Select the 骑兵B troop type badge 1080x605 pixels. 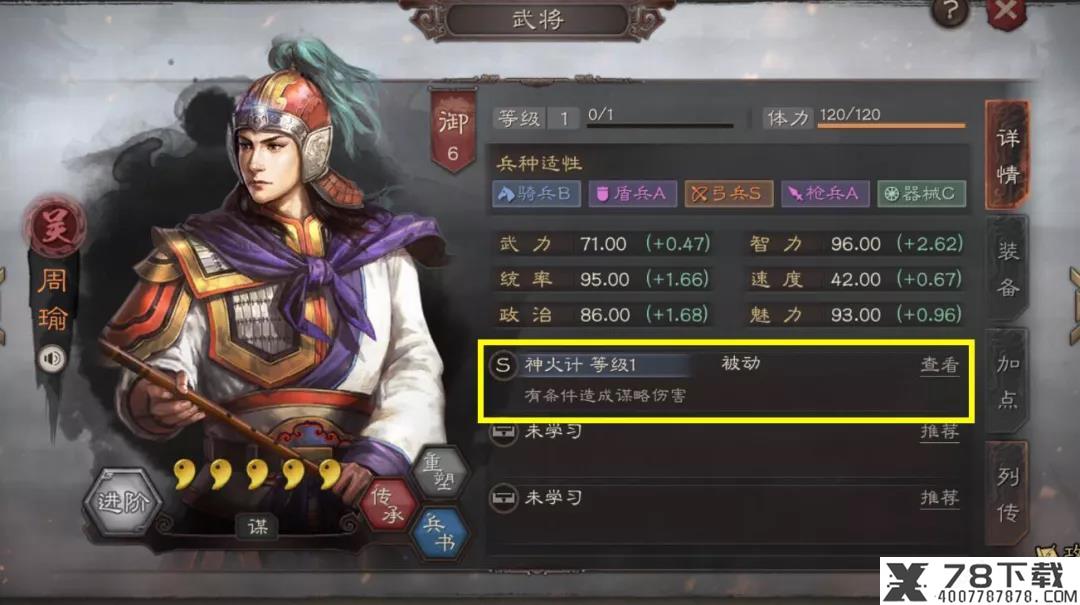click(537, 194)
